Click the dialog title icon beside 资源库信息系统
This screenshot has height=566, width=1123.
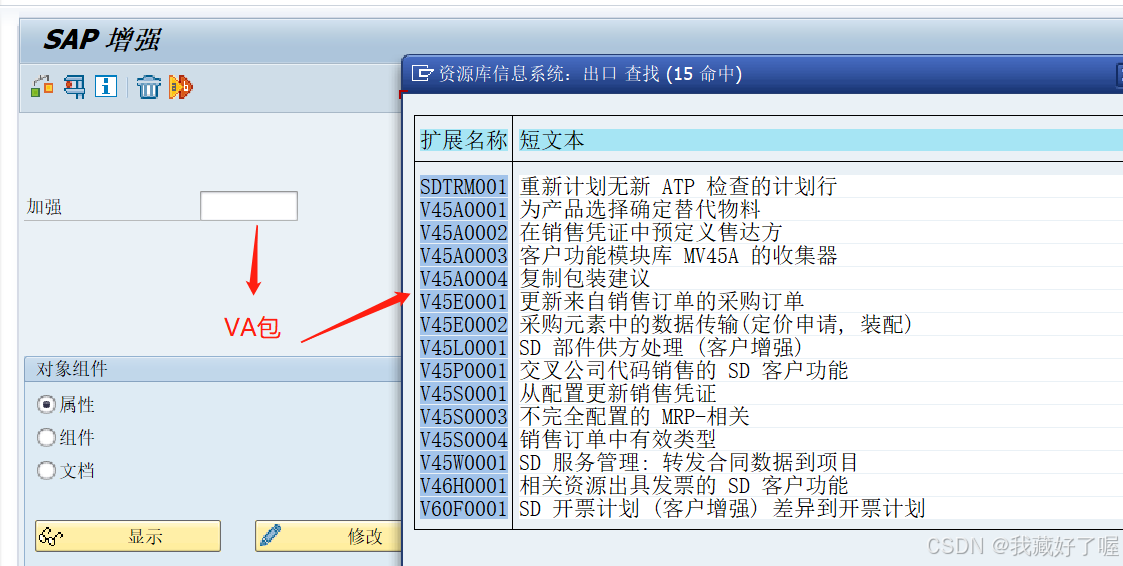(x=423, y=73)
